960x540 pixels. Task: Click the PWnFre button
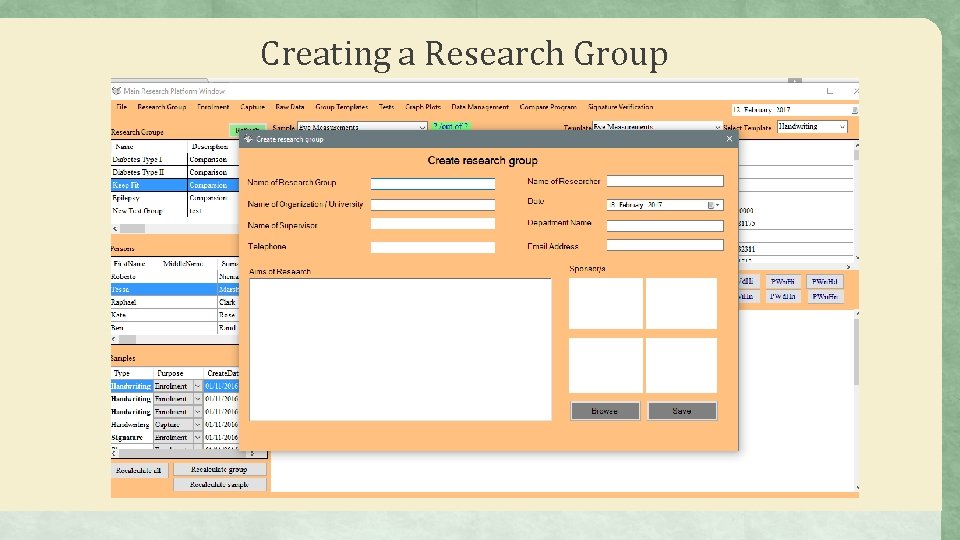pyautogui.click(x=825, y=296)
